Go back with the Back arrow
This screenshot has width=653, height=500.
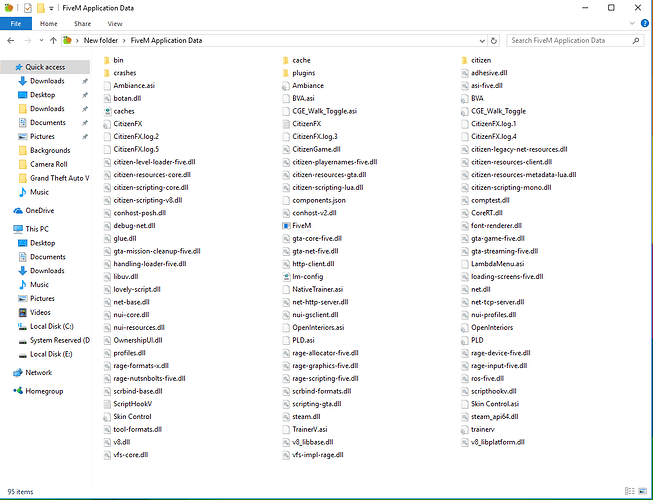[11, 40]
